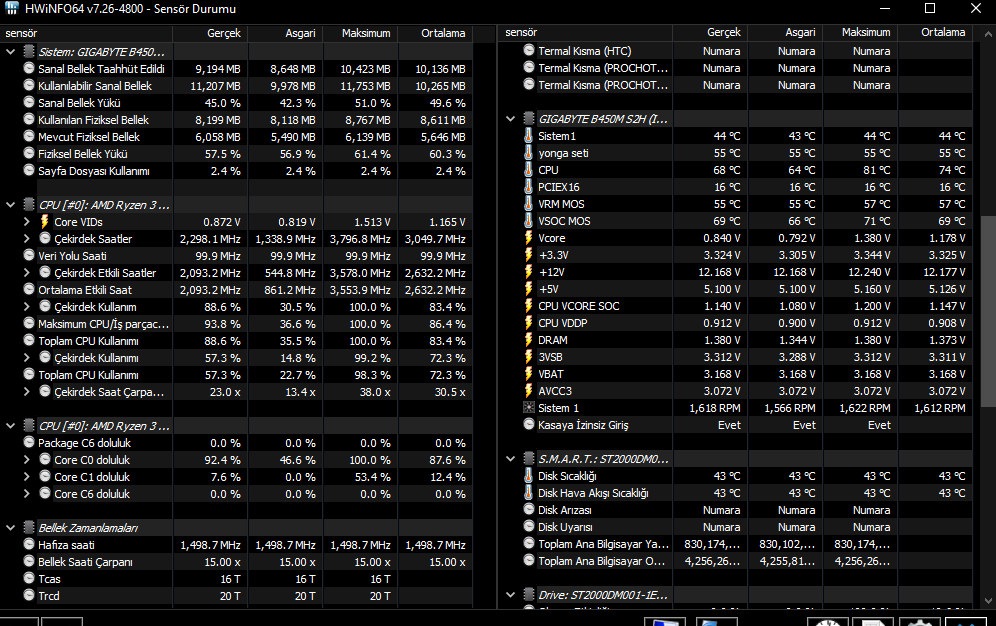Click the thermometer icon of yonga seti

click(x=528, y=153)
